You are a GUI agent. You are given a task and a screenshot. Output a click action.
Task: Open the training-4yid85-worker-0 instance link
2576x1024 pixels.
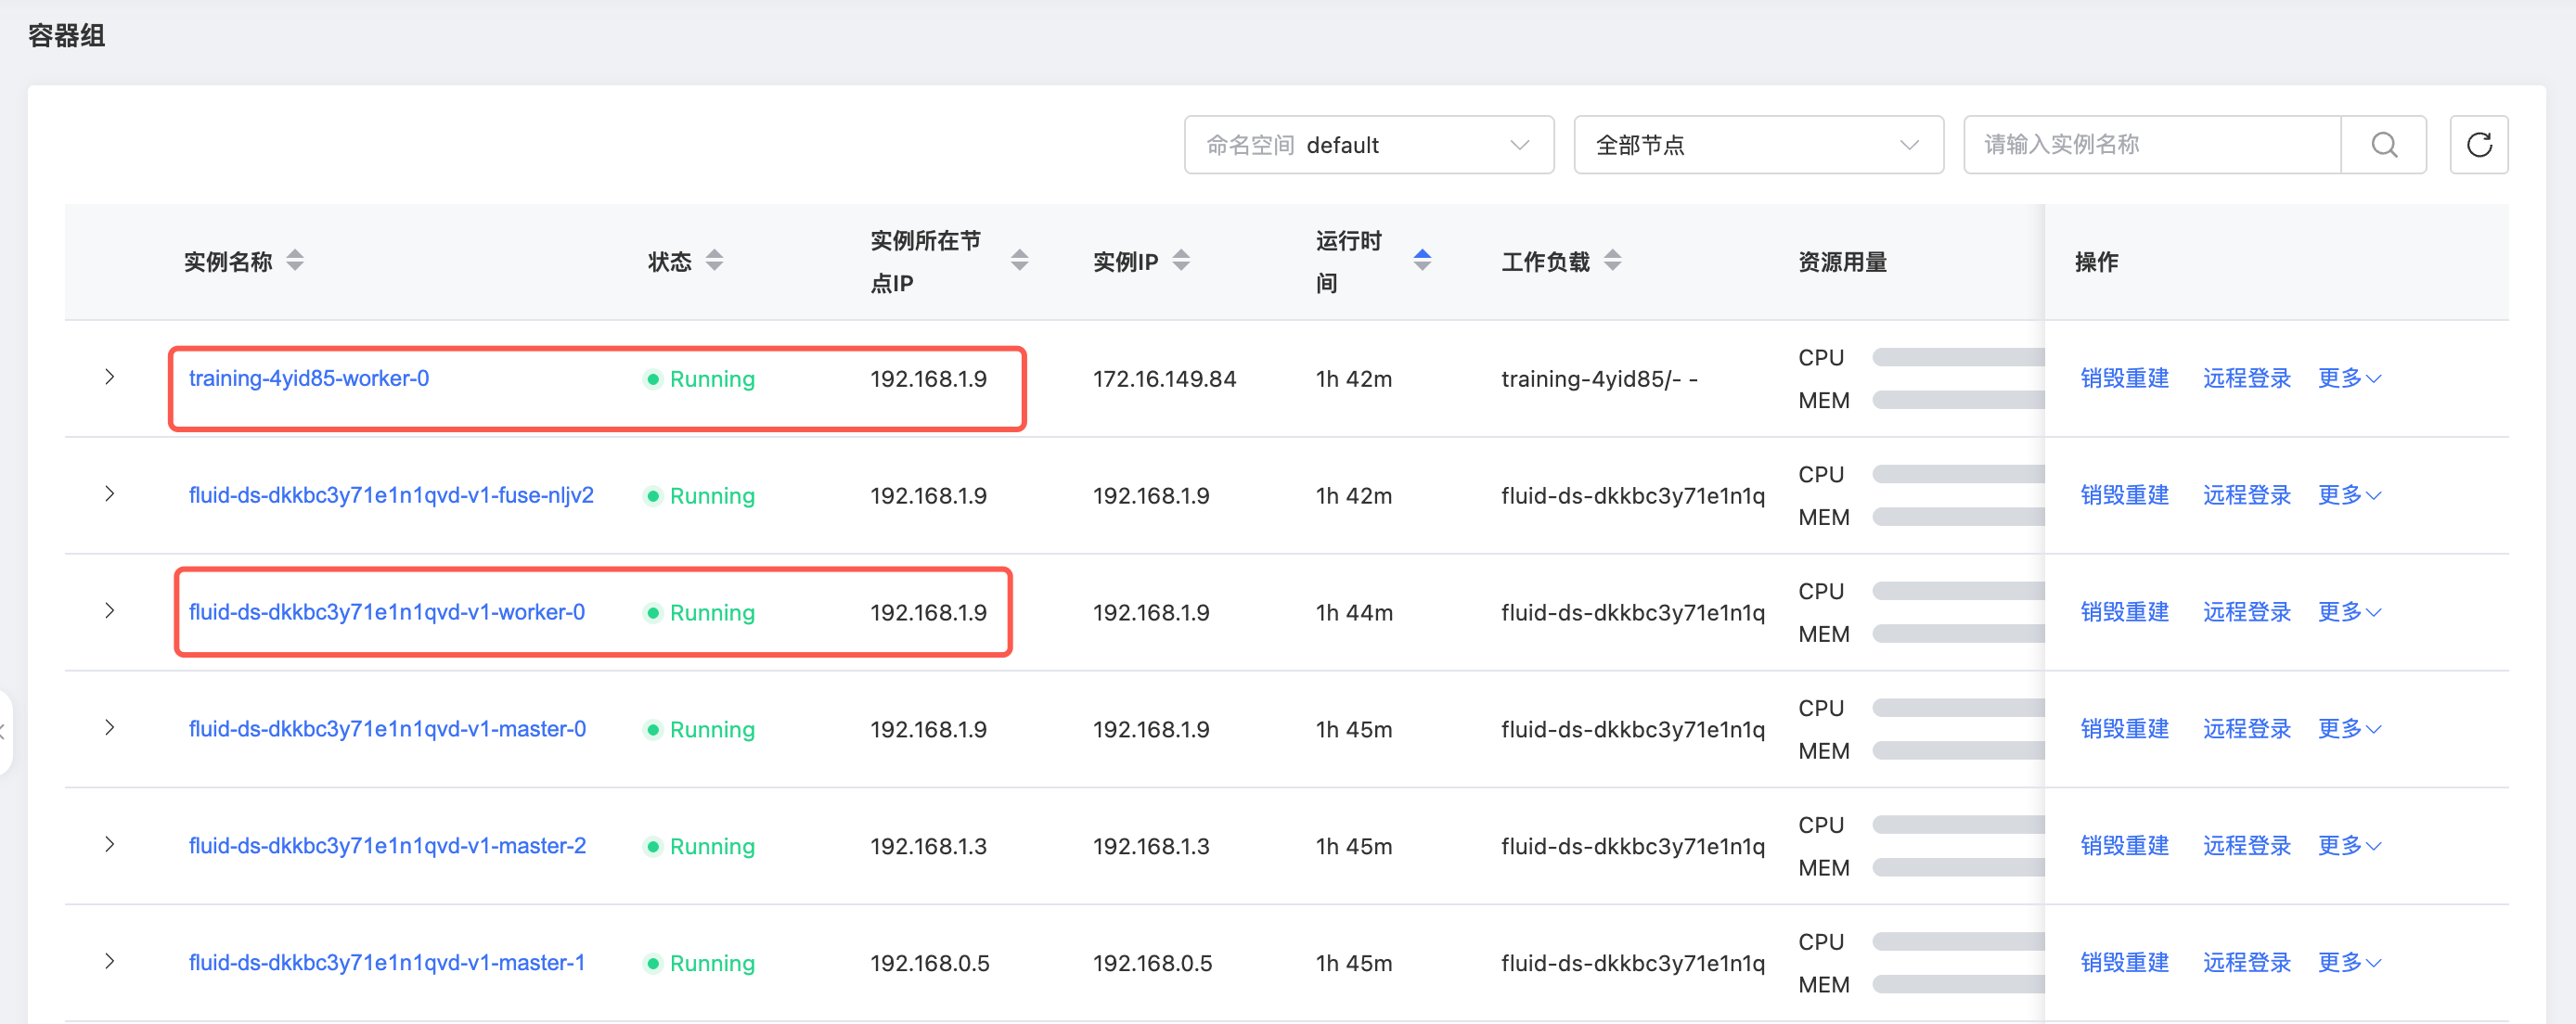coord(308,378)
